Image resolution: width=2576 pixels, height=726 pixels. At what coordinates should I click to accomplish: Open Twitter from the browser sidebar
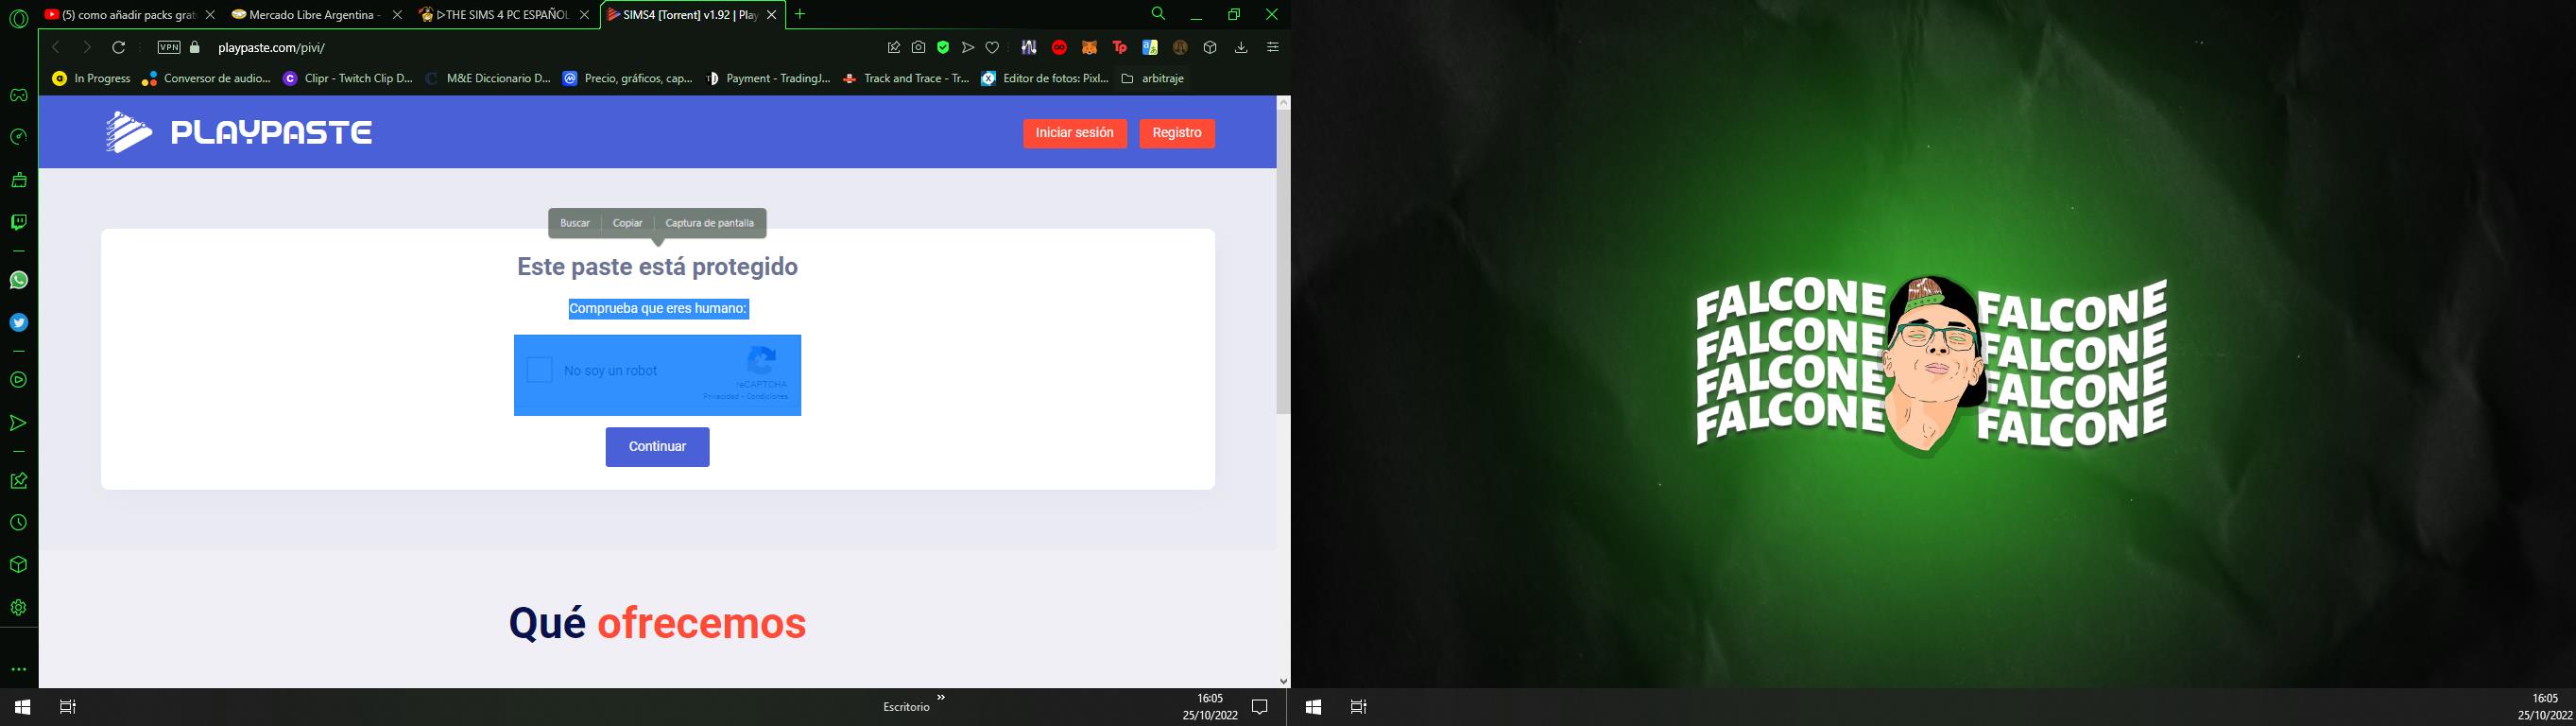point(19,323)
